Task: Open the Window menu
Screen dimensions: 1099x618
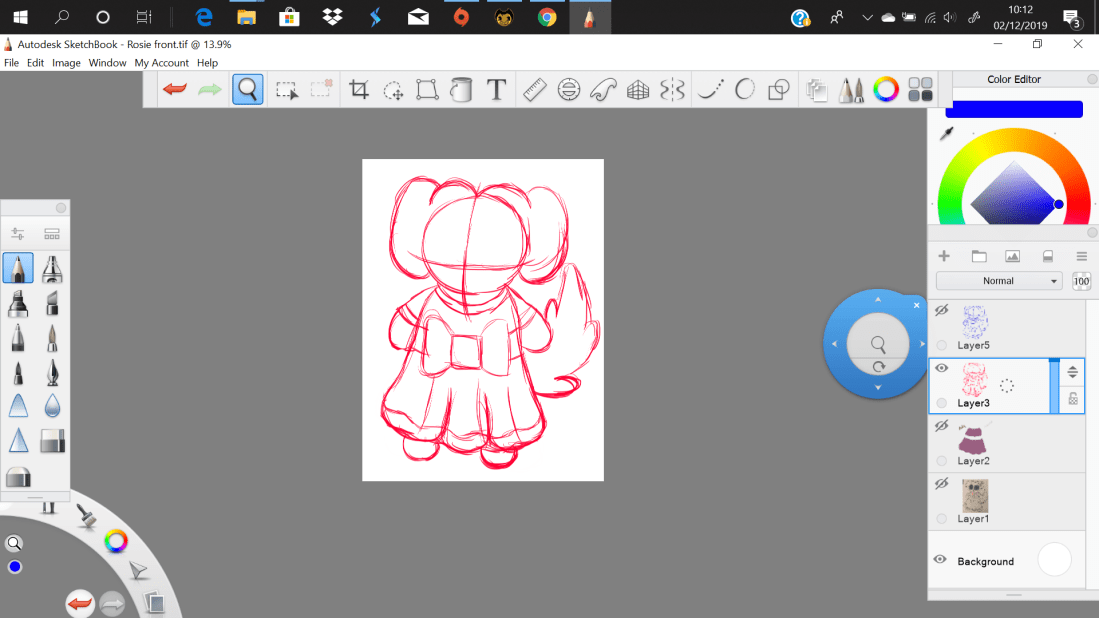Action: (x=107, y=63)
